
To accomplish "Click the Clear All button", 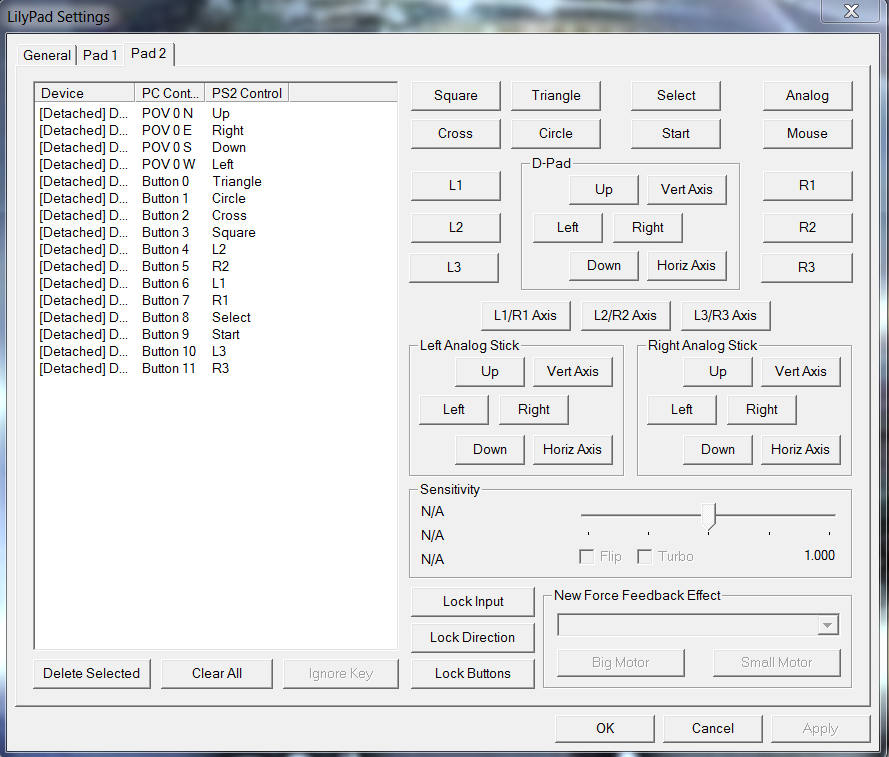I will tap(217, 673).
